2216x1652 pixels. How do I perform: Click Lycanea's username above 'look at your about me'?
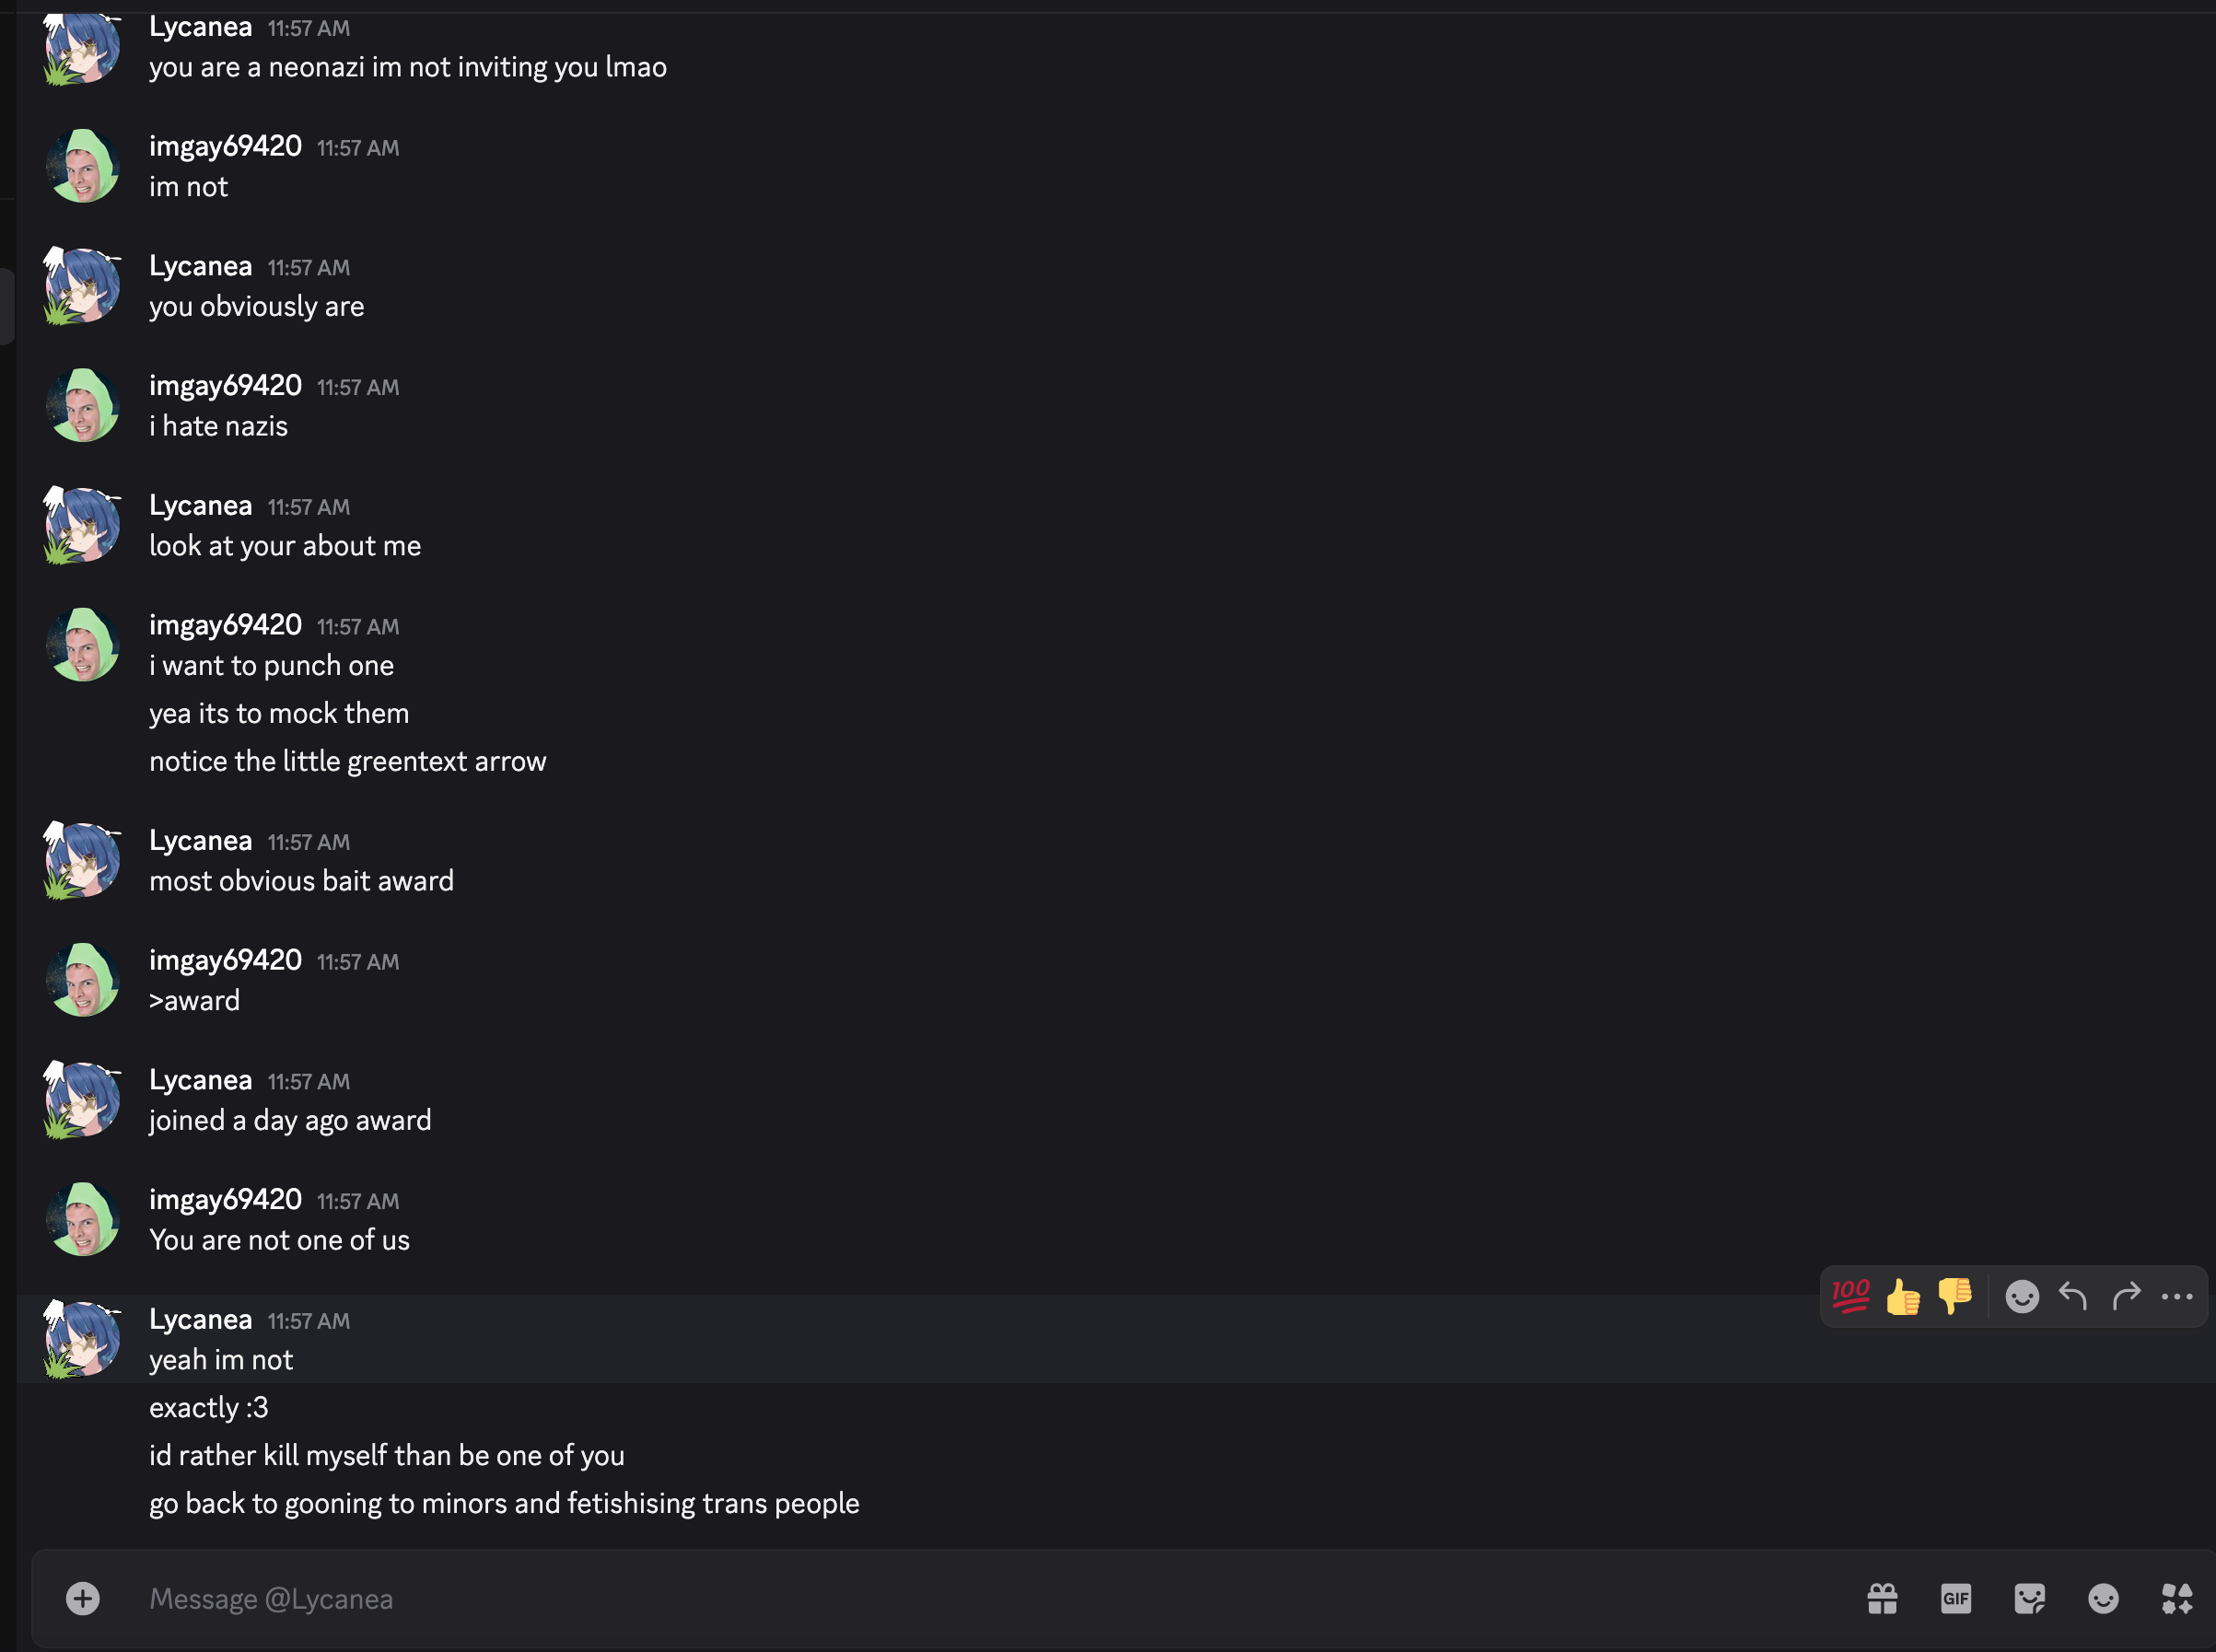[200, 505]
